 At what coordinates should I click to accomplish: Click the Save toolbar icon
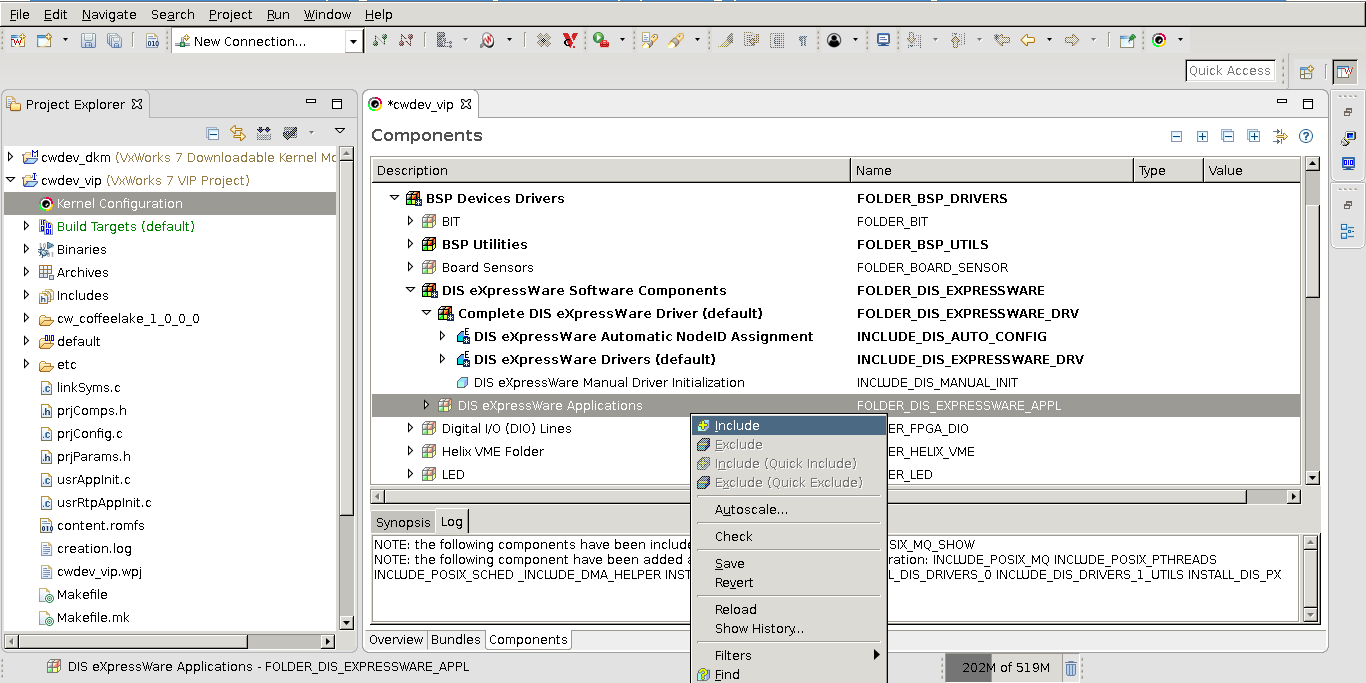point(88,41)
